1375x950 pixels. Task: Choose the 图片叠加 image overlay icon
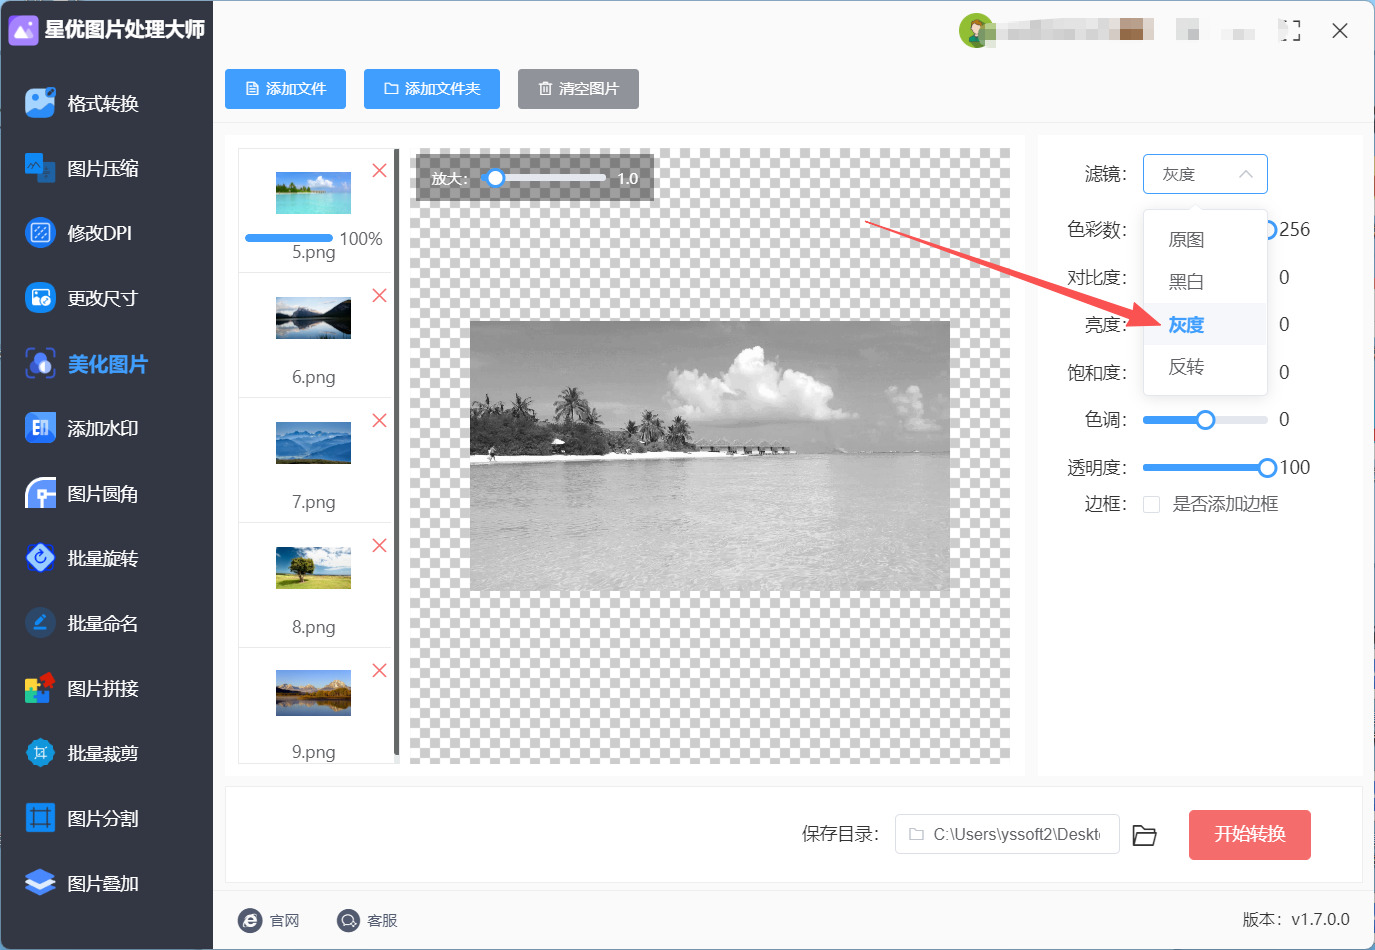coord(40,883)
